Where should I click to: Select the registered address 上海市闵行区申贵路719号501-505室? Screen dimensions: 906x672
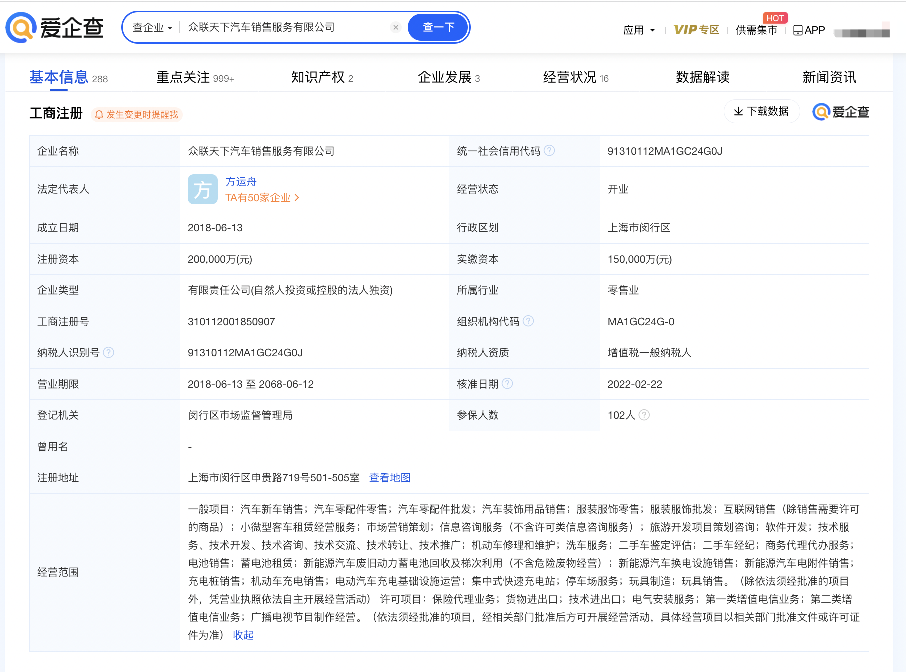click(273, 477)
